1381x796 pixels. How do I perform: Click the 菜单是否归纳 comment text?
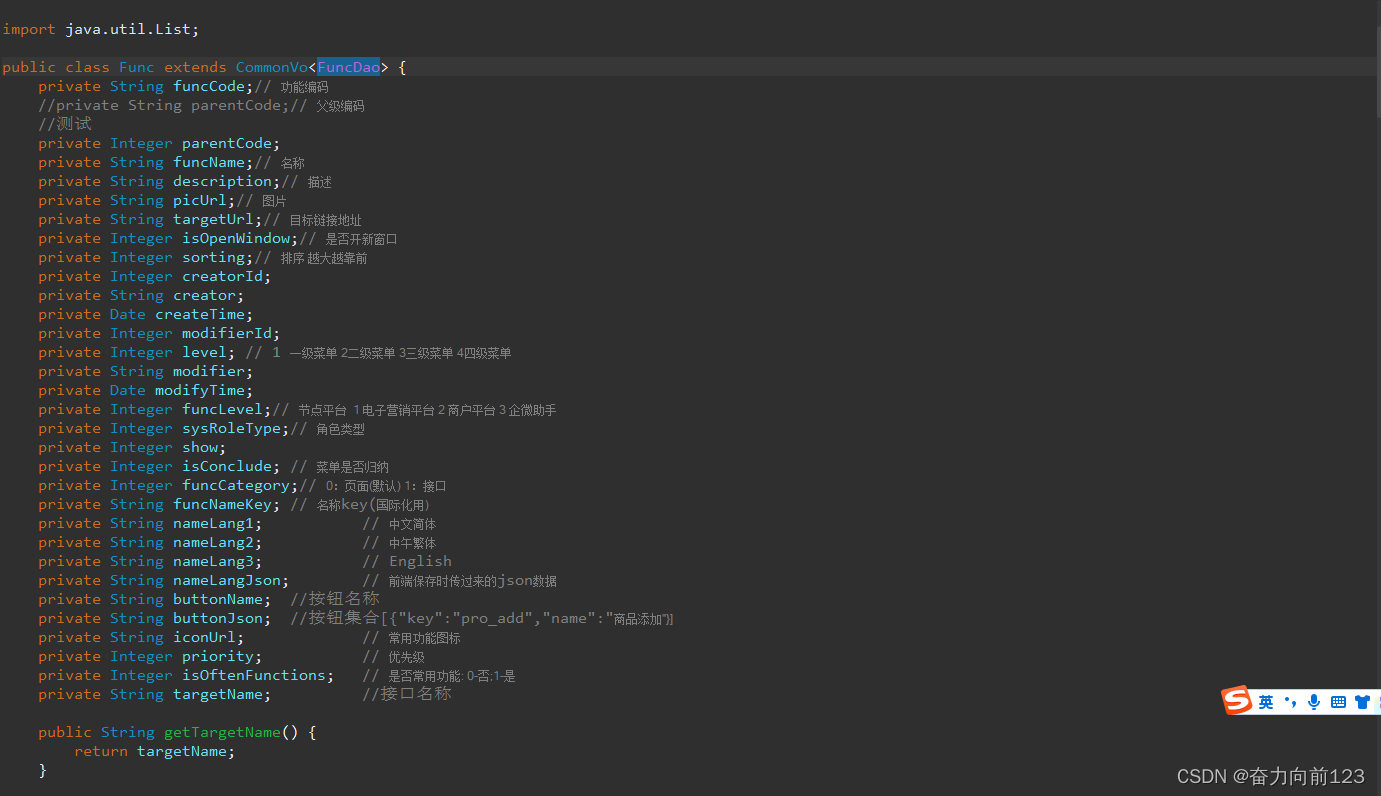tap(353, 467)
